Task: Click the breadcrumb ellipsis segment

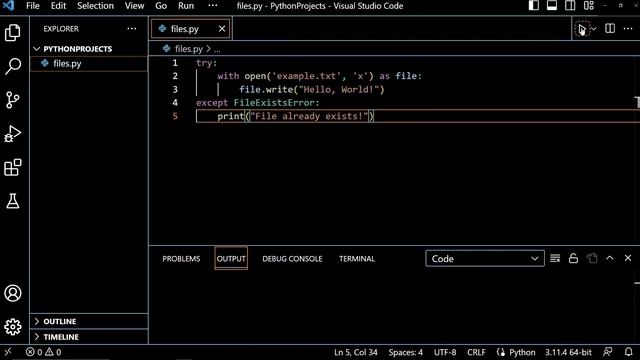Action: pos(217,49)
